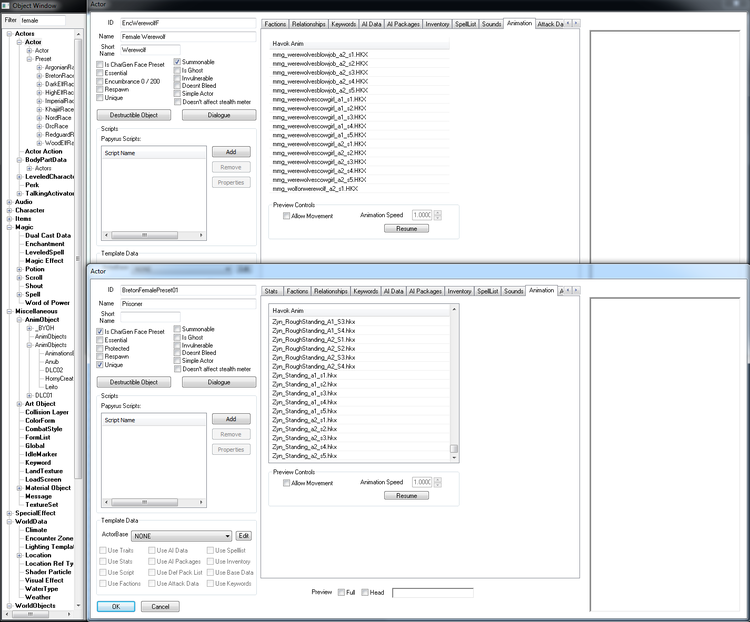Toggle Is Ghost in Prisoner actor window
This screenshot has height=622, width=750.
click(x=177, y=337)
